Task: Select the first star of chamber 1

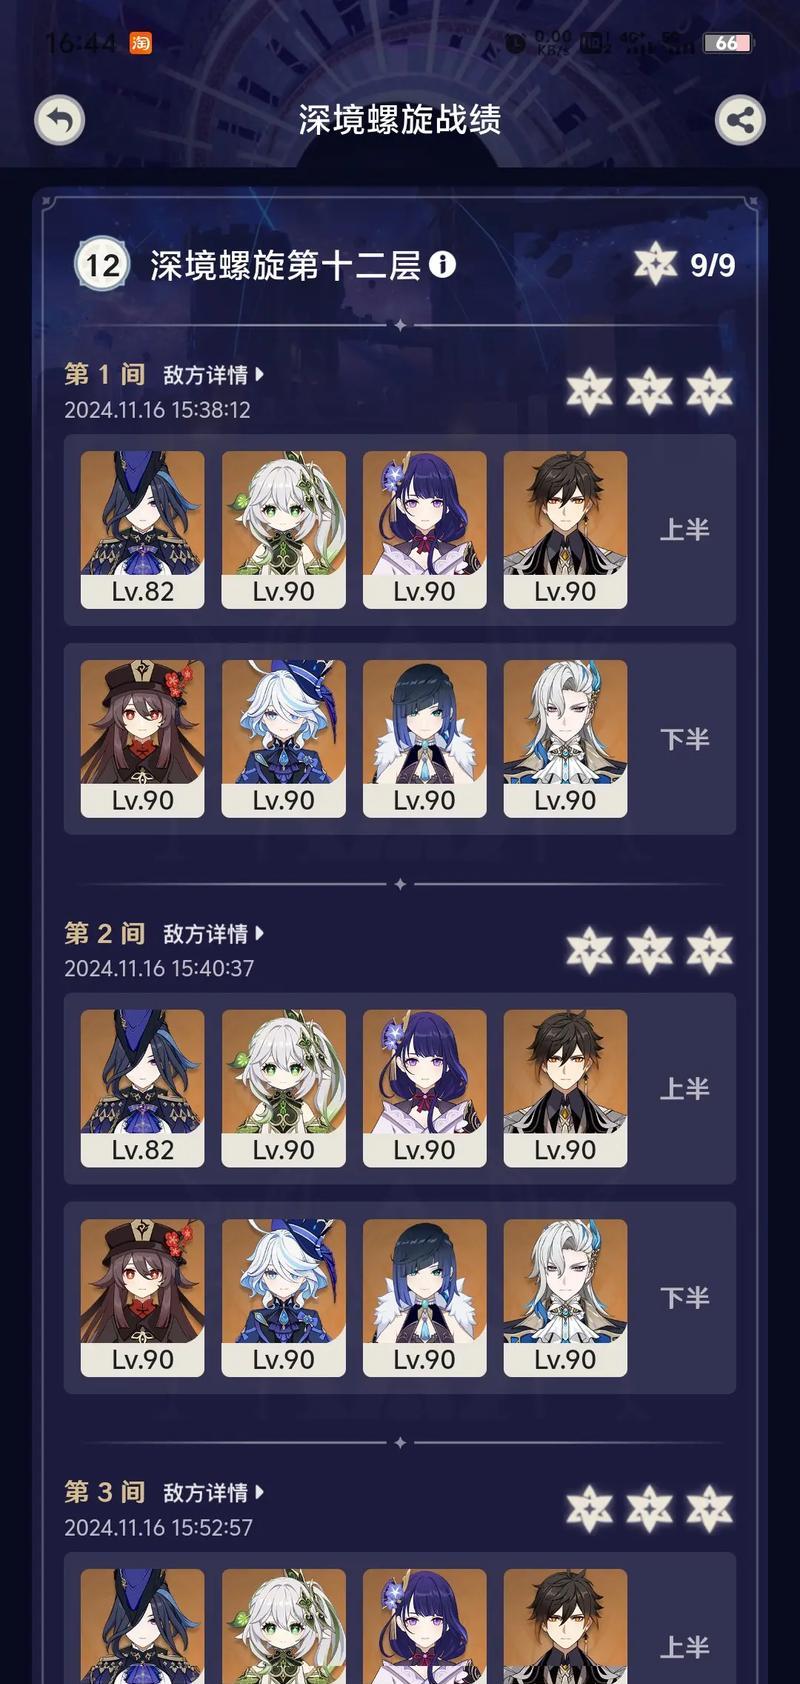Action: (x=589, y=391)
